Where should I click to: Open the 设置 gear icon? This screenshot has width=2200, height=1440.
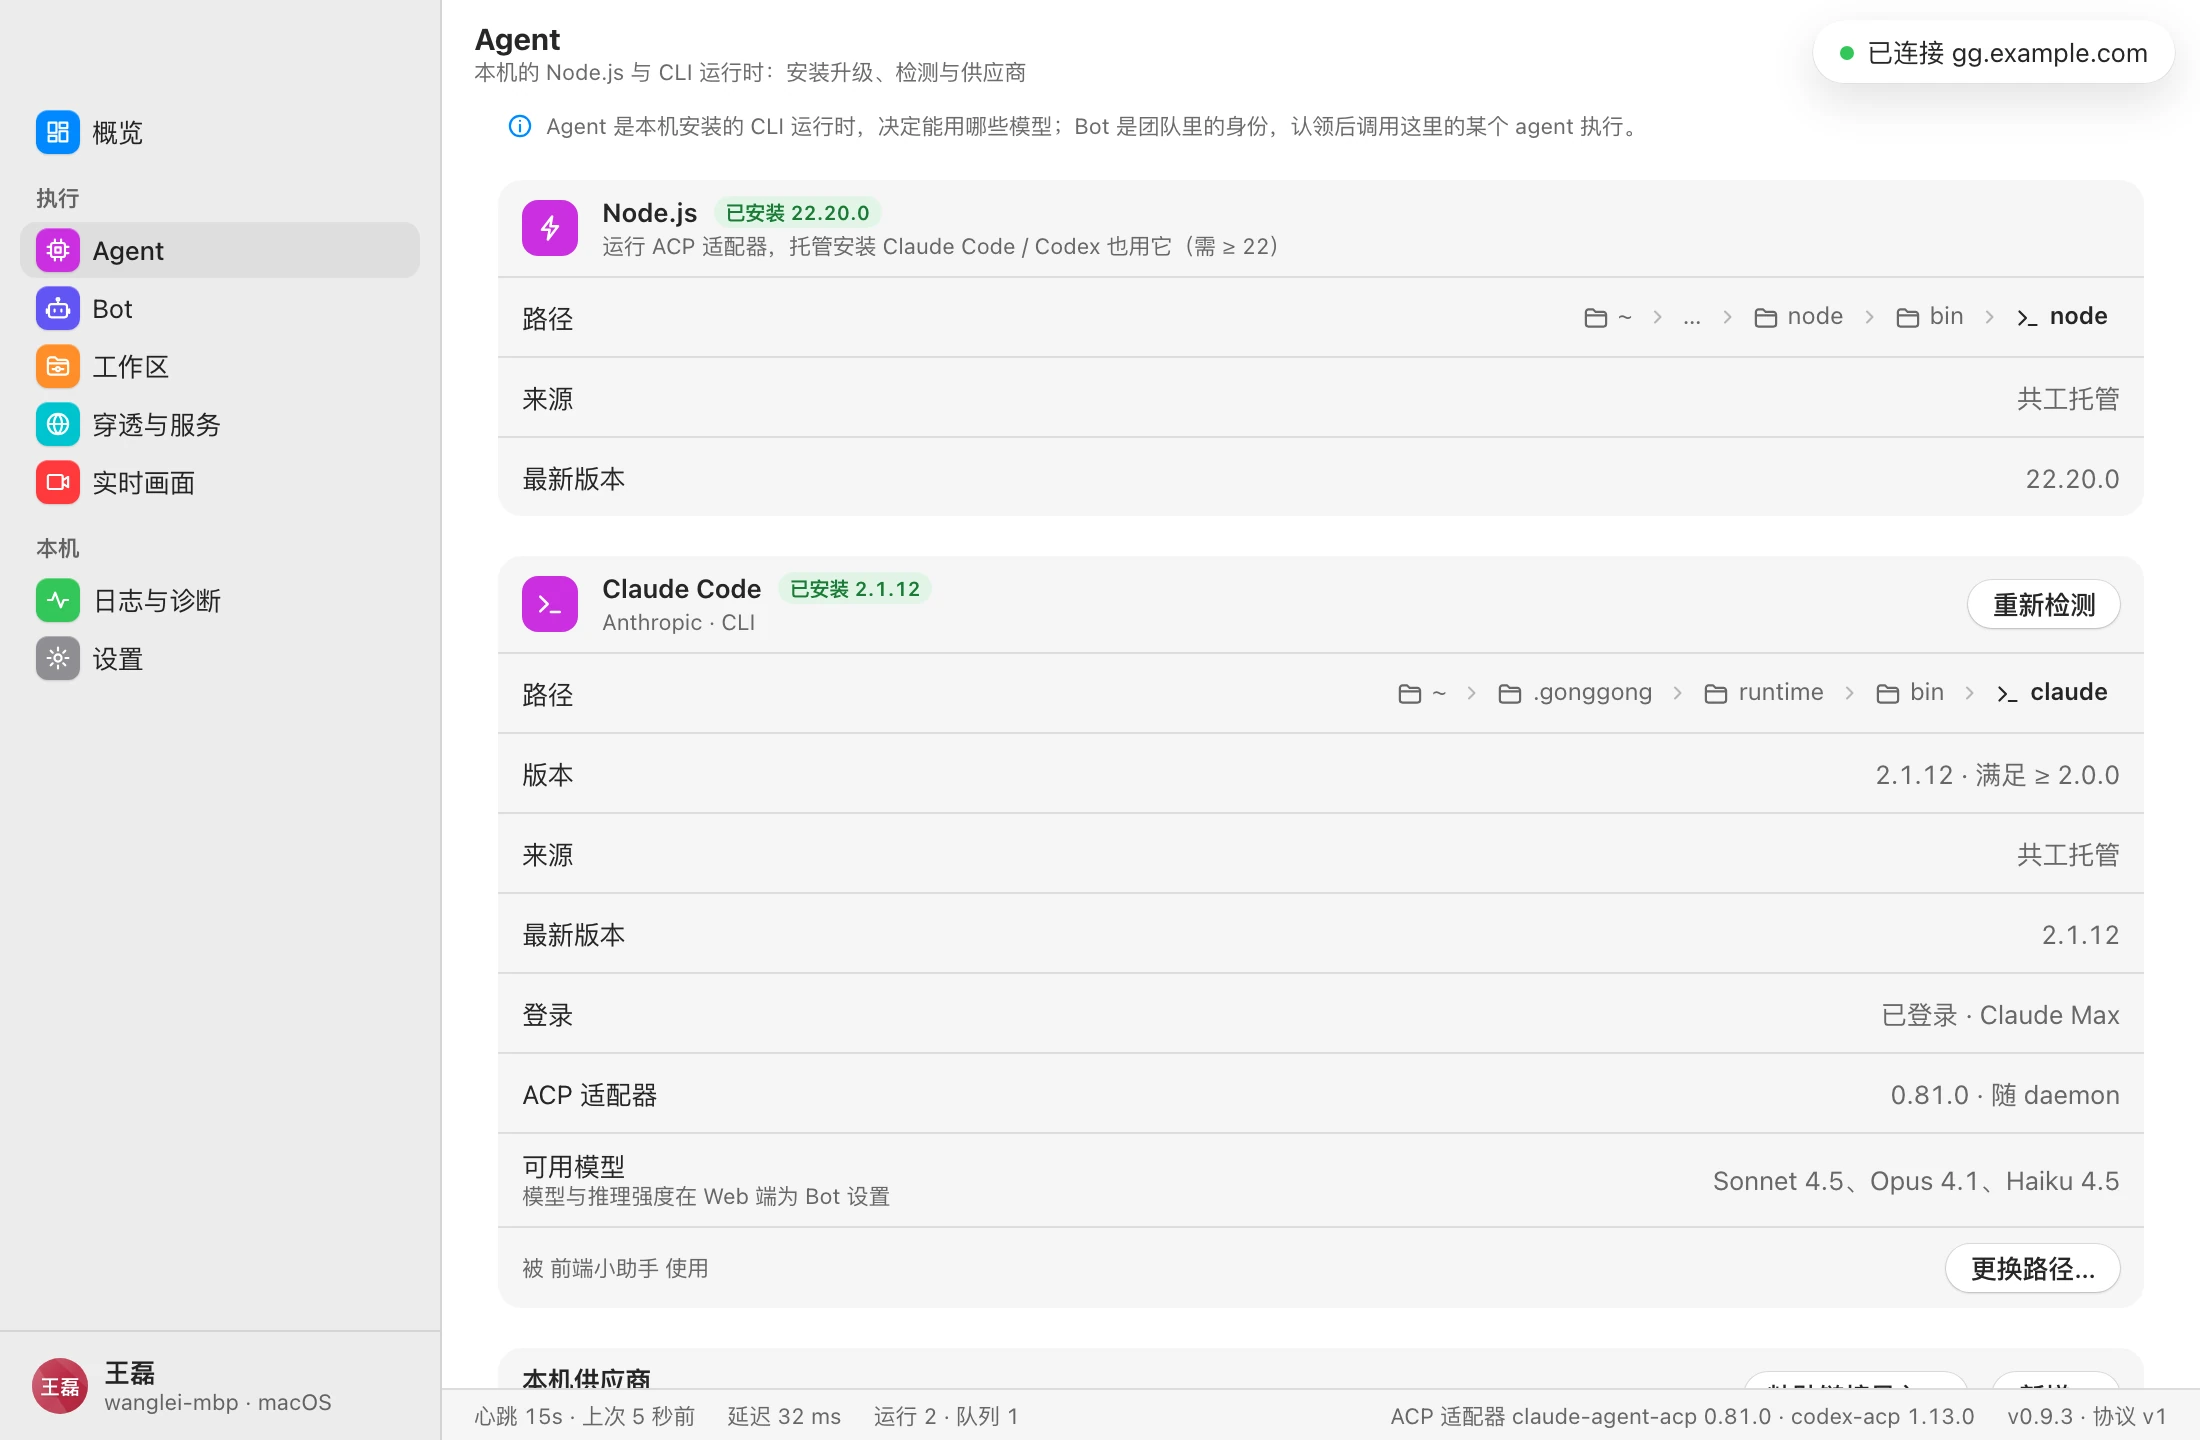pyautogui.click(x=58, y=658)
